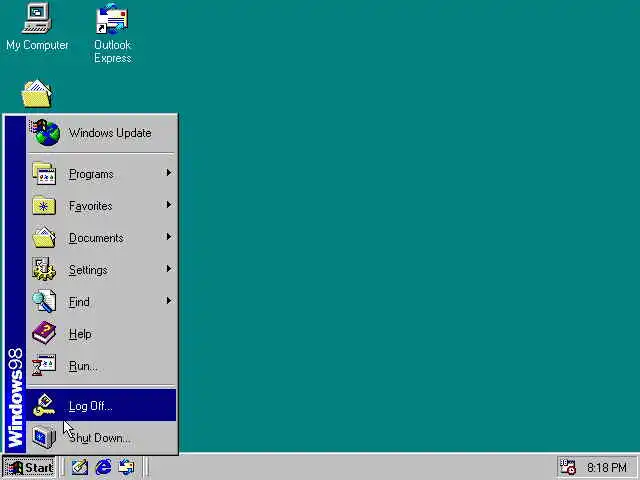Expand the Documents submenu arrow
The width and height of the screenshot is (640, 480).
point(169,236)
